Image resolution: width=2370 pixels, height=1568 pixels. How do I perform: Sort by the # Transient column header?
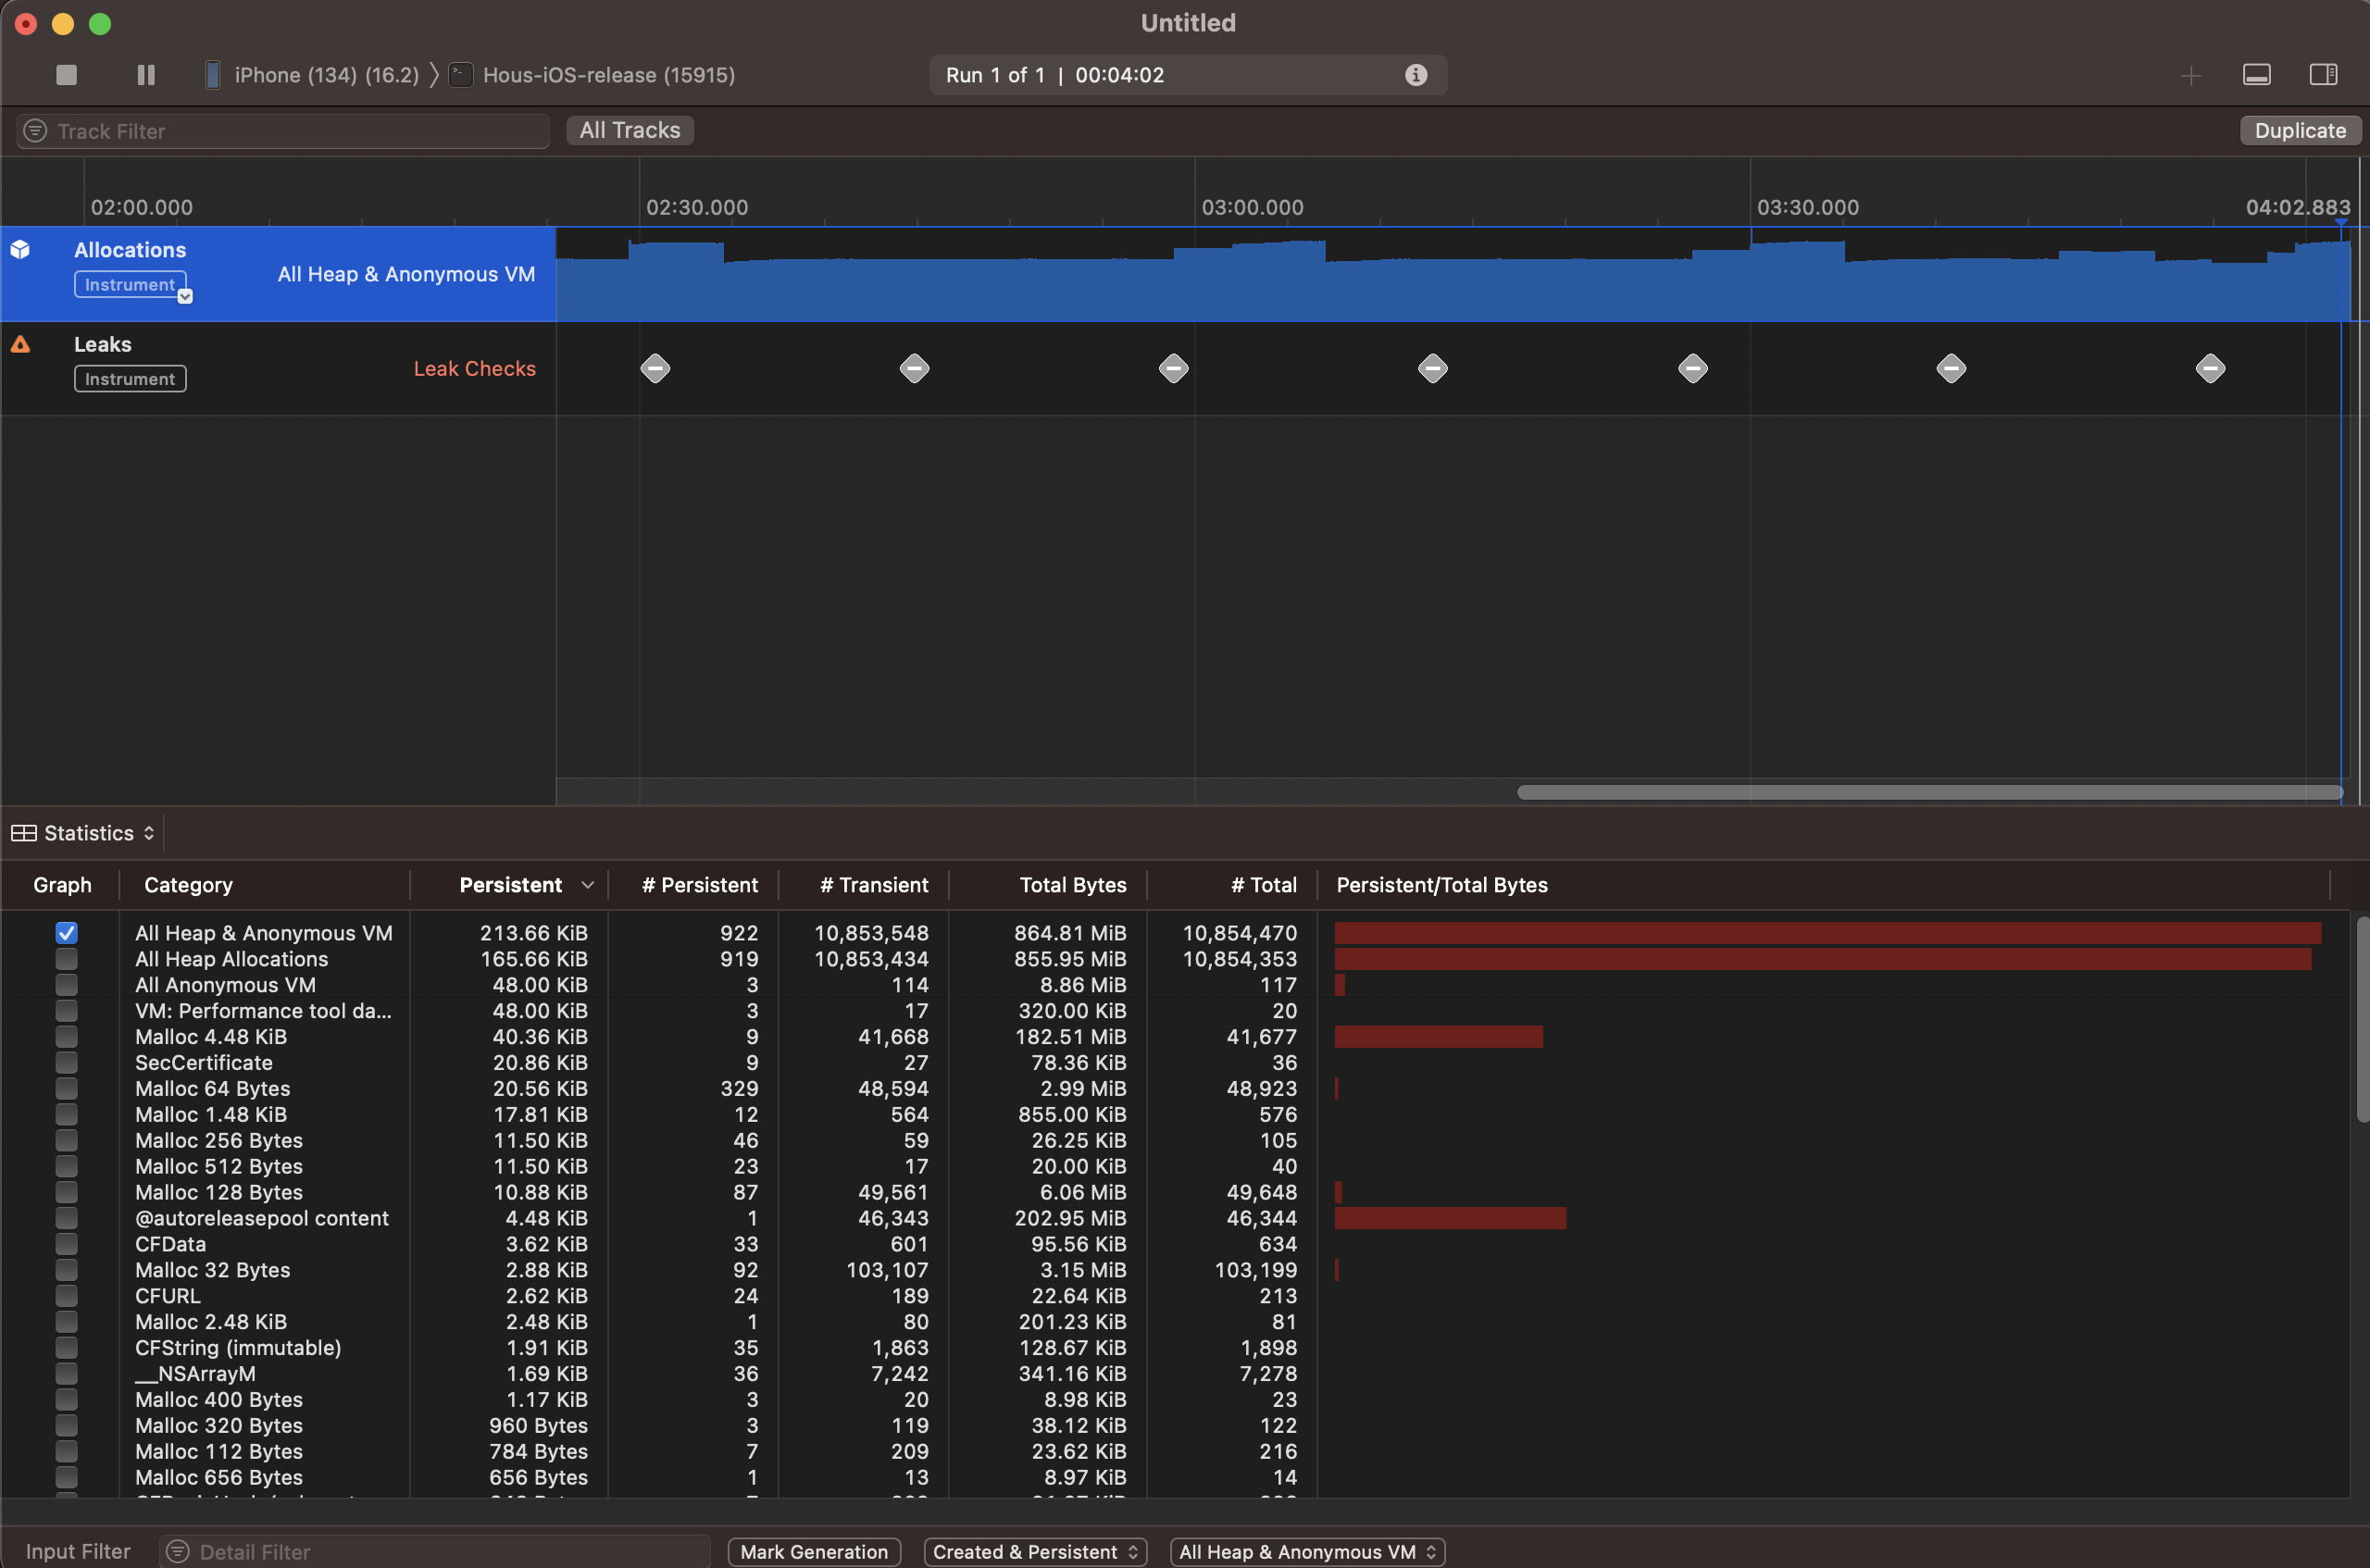point(873,885)
